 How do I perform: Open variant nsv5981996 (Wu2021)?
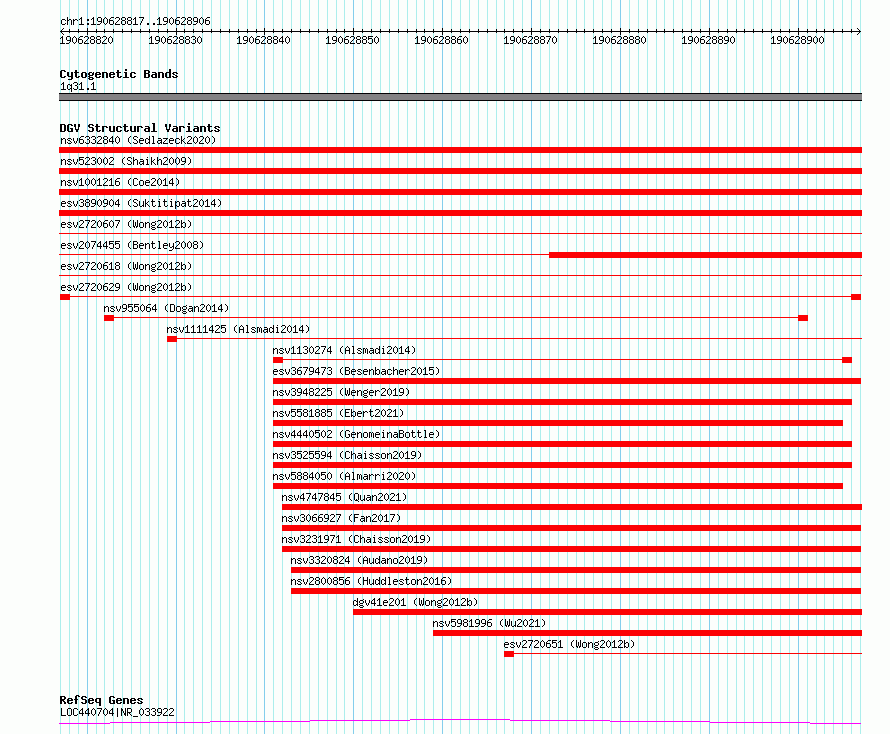pyautogui.click(x=489, y=623)
